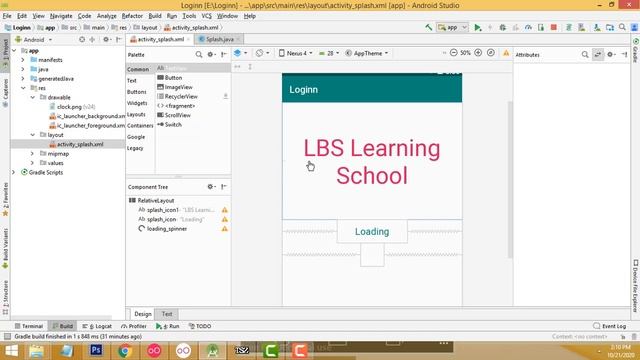This screenshot has height=360, width=640.
Task: Open the Nexus 4 device dropdown
Action: tap(296, 53)
